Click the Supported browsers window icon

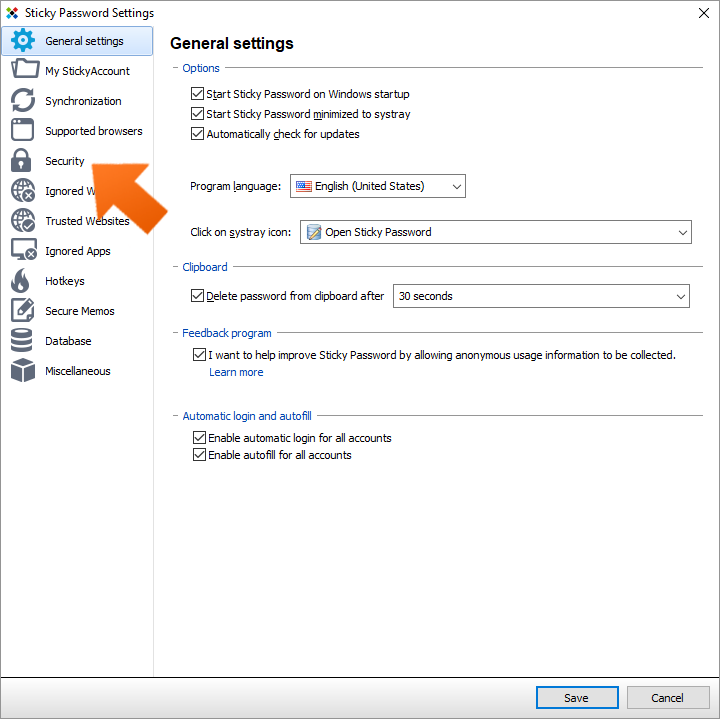pyautogui.click(x=22, y=130)
